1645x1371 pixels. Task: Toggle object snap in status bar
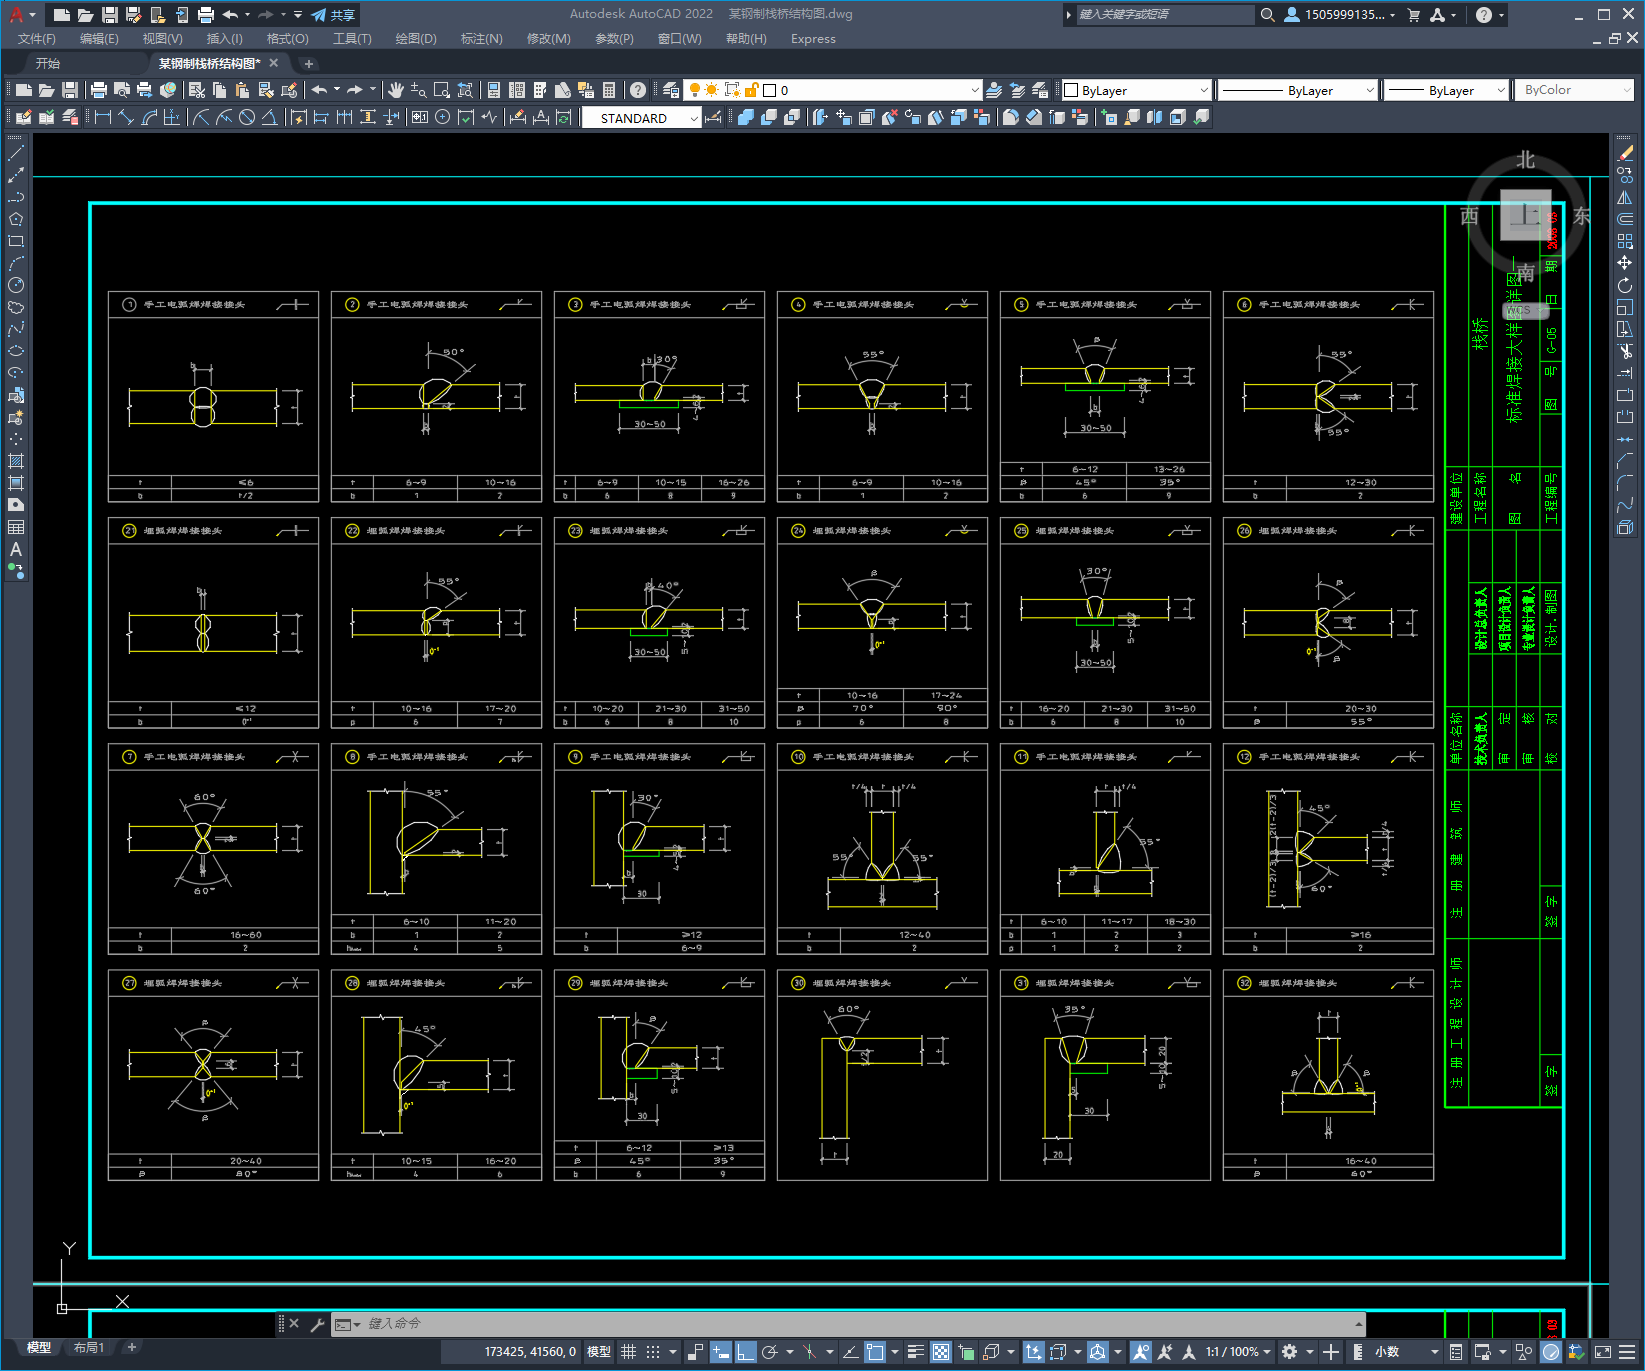[x=875, y=1352]
